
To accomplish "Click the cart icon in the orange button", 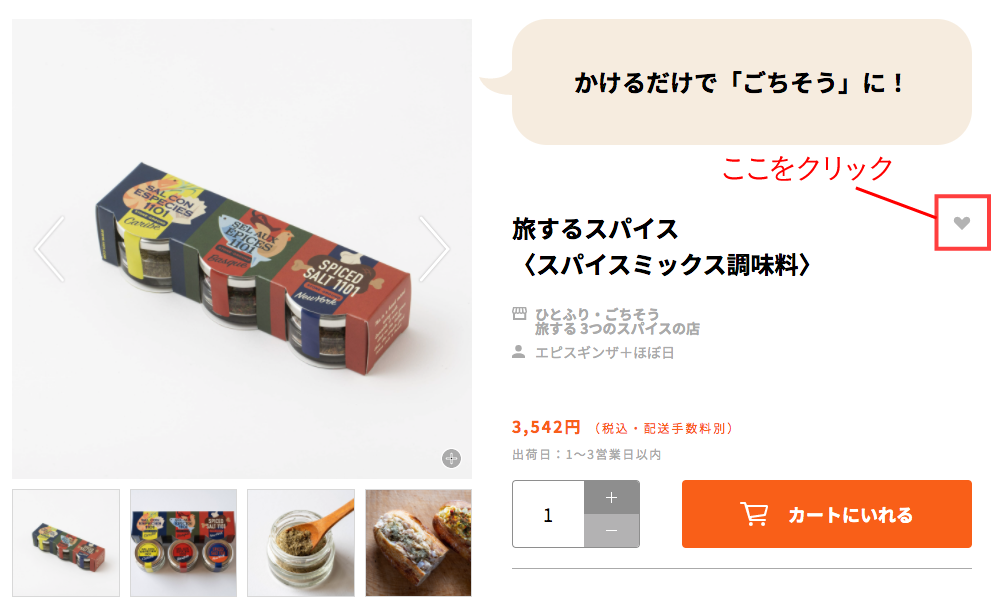I will pos(754,513).
